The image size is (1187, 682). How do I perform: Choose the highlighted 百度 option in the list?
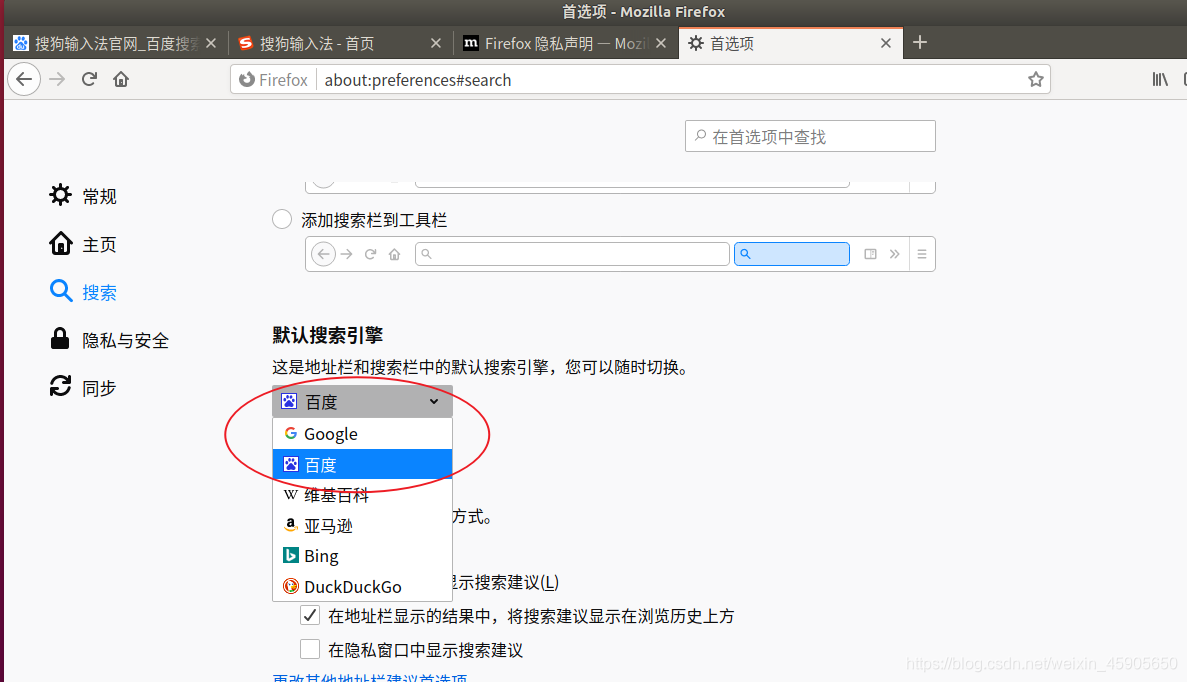(x=363, y=464)
